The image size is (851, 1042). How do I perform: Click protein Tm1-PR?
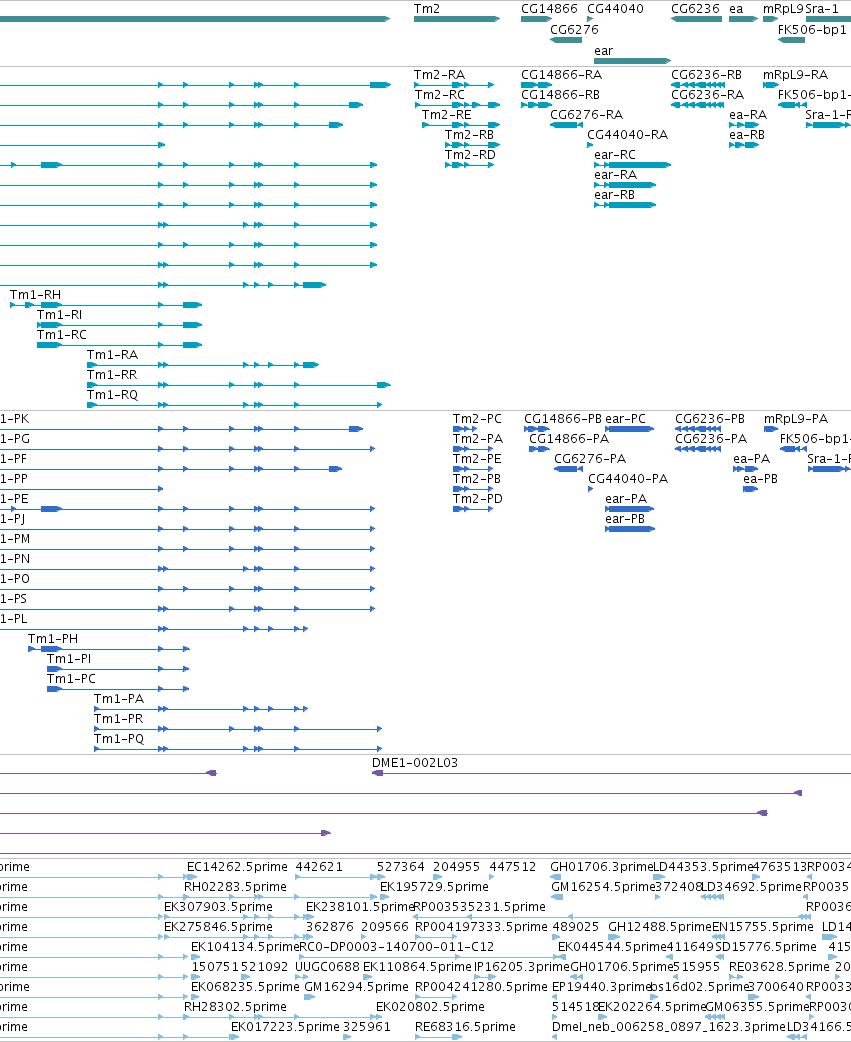(238, 729)
